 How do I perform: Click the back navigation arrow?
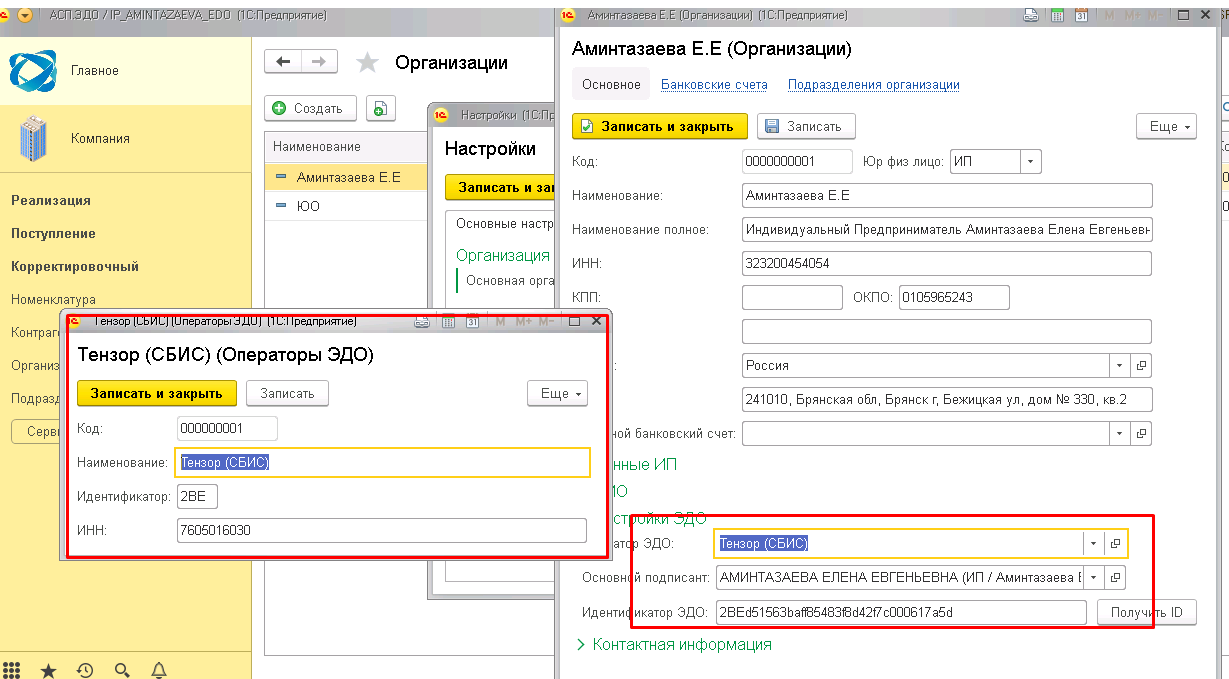[283, 62]
